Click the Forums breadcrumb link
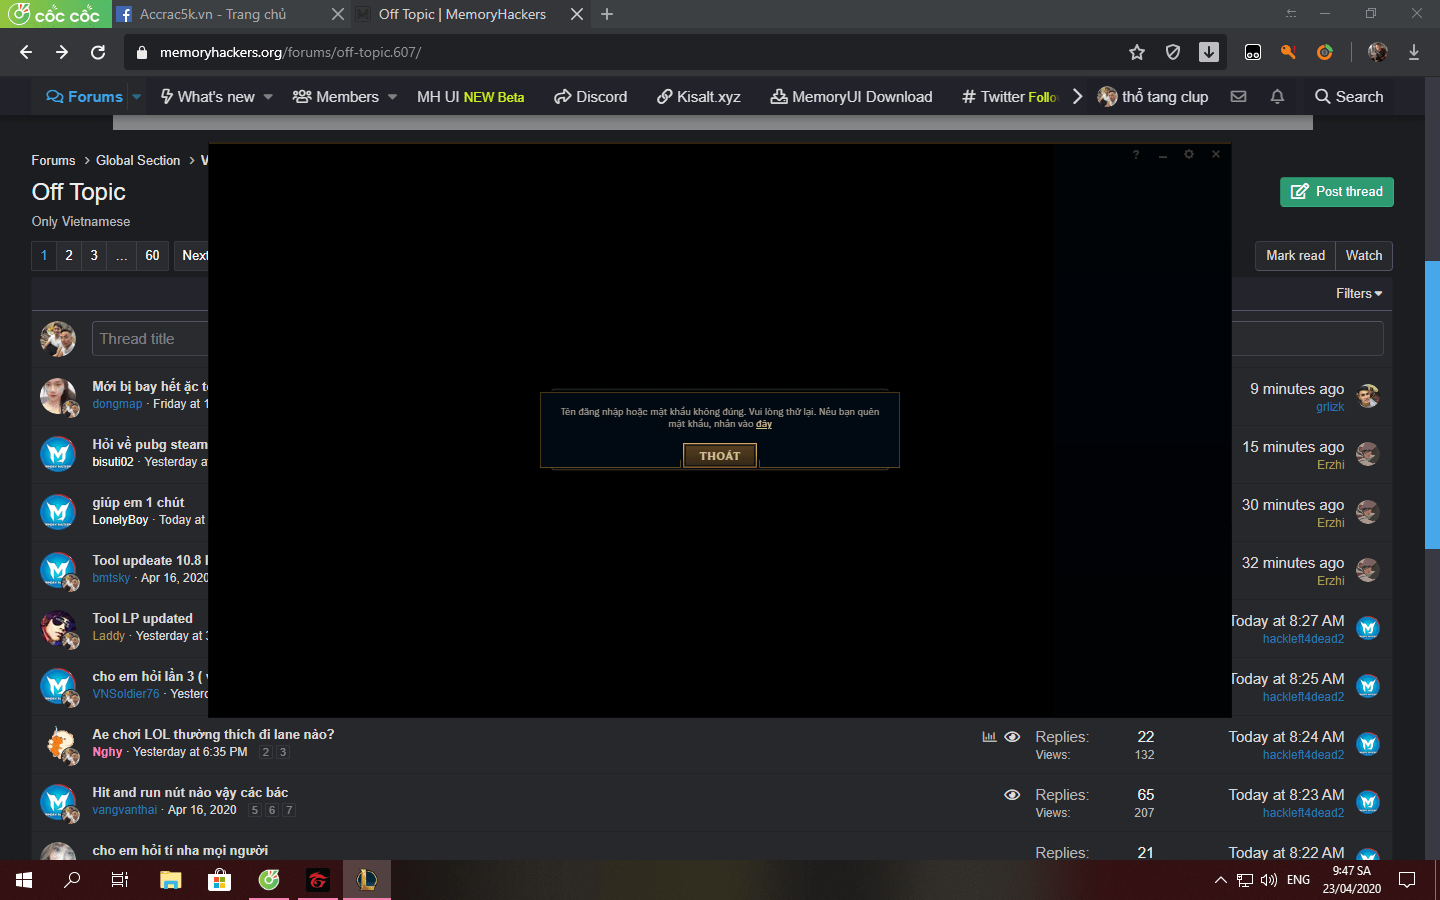Screen dimensions: 1440x900 53,161
